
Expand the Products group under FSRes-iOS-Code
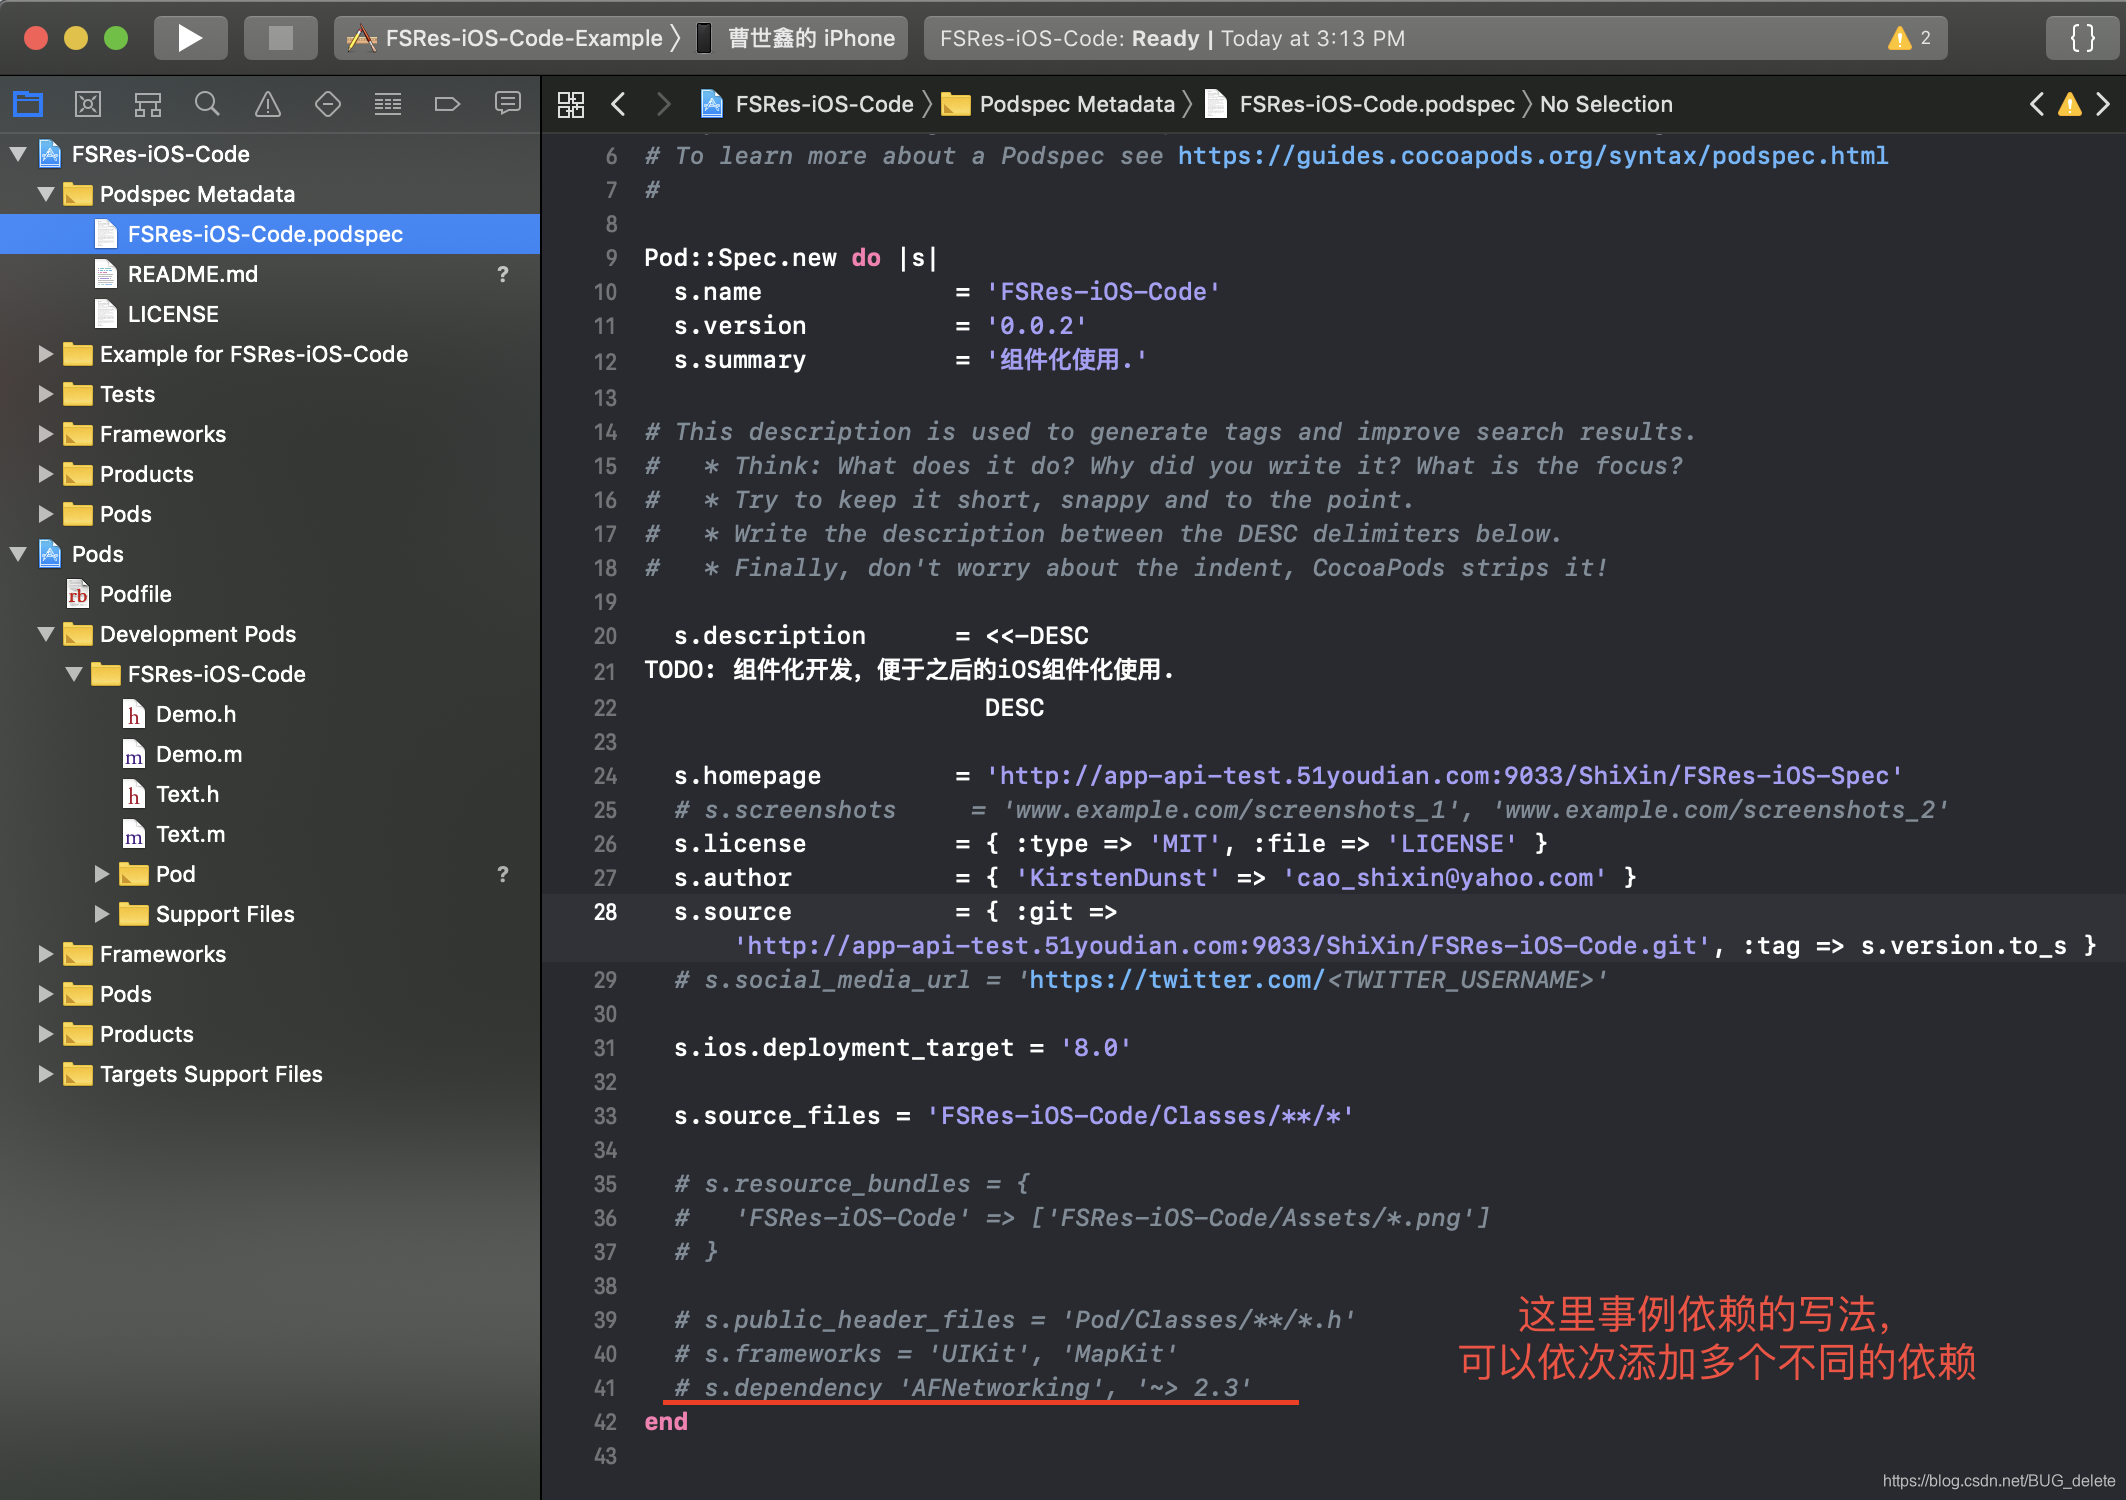46,474
